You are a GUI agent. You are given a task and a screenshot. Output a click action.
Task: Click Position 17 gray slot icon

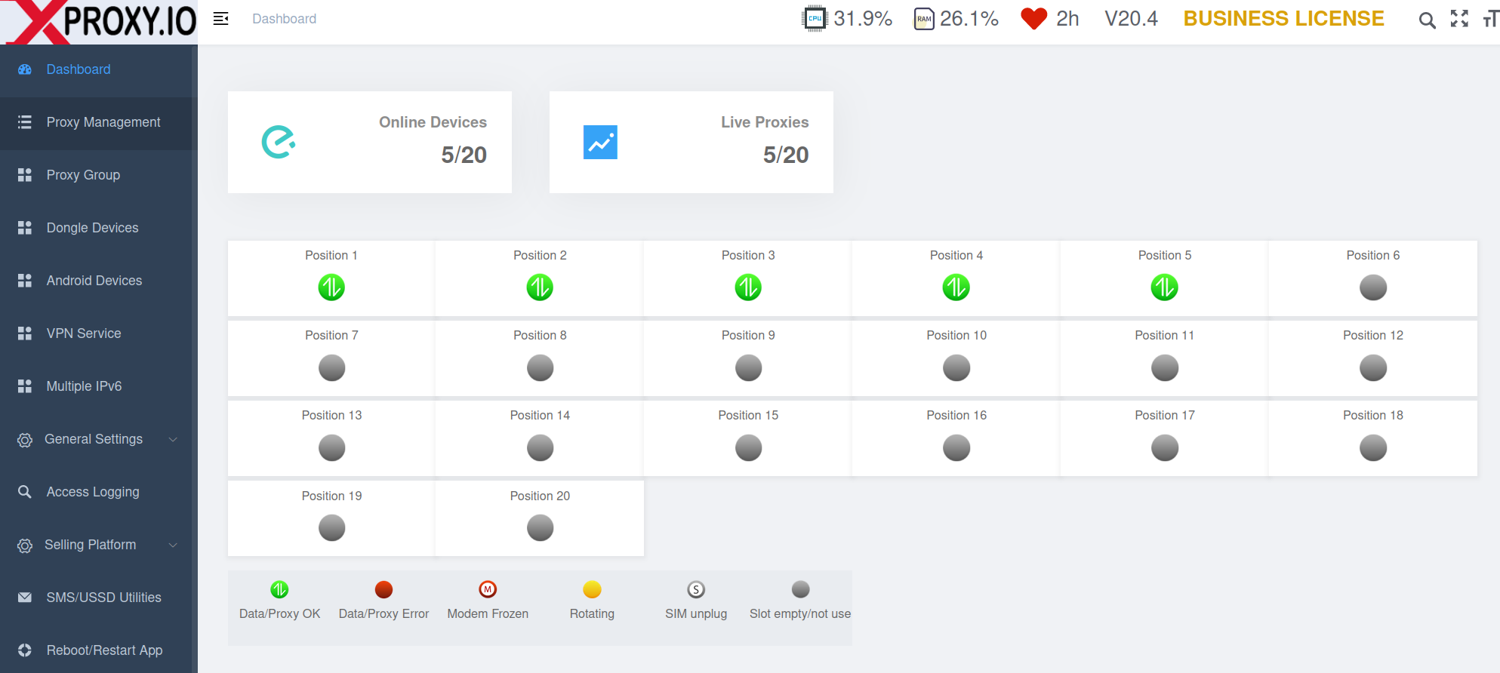[x=1164, y=448]
